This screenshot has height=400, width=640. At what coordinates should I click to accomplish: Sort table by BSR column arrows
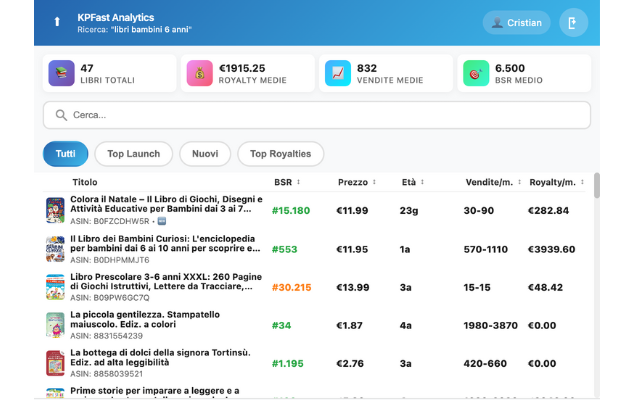(298, 182)
